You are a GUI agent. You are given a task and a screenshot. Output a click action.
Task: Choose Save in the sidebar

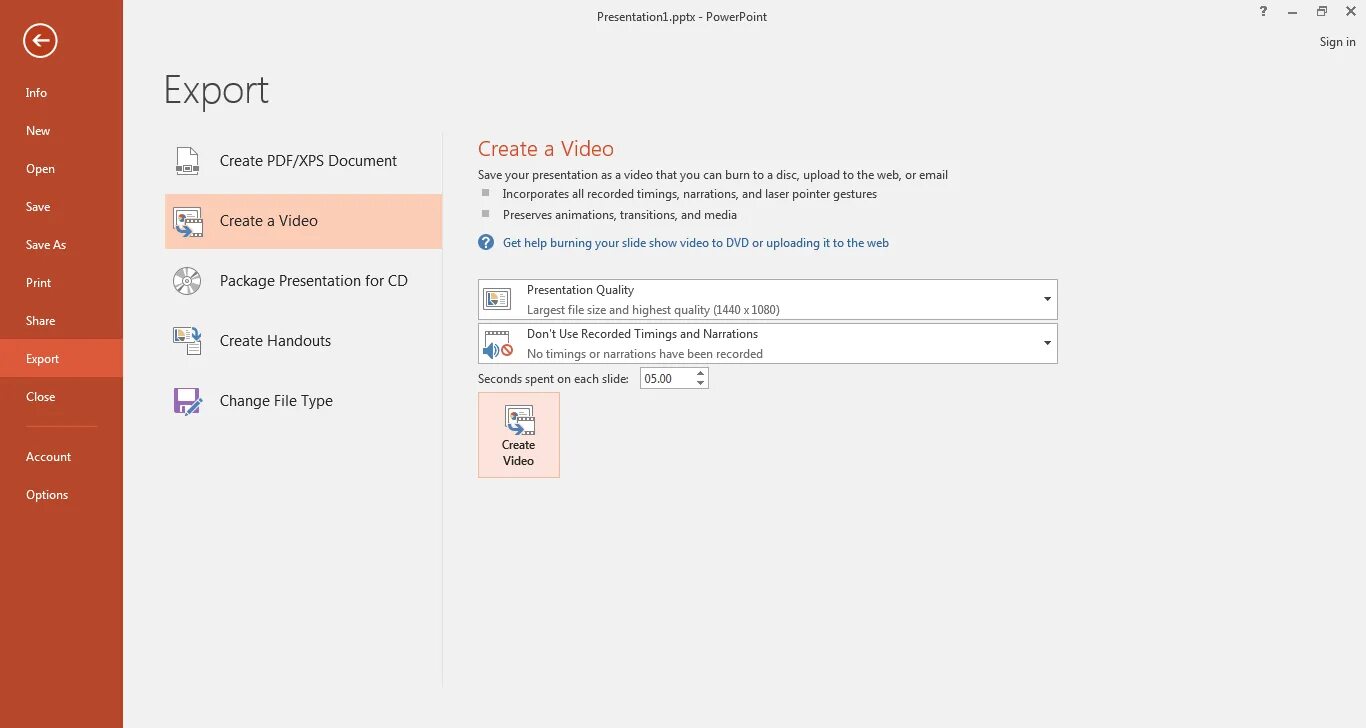pyautogui.click(x=61, y=207)
